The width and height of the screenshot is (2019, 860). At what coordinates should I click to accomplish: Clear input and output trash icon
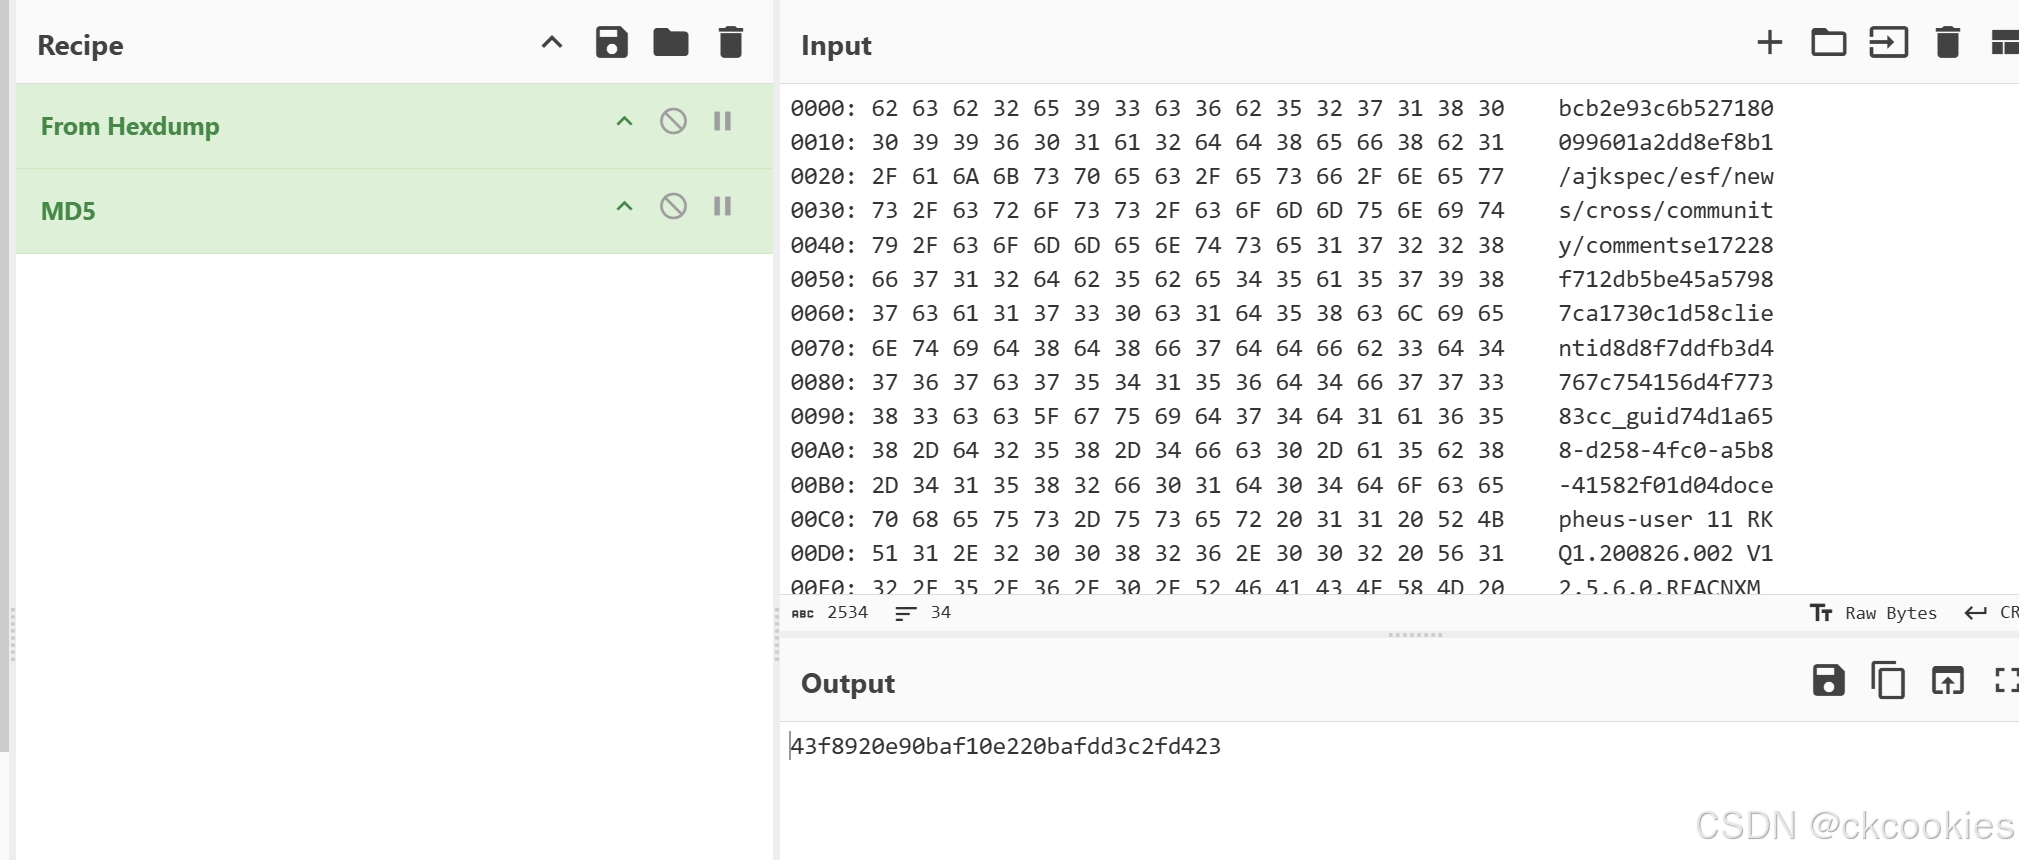1948,43
